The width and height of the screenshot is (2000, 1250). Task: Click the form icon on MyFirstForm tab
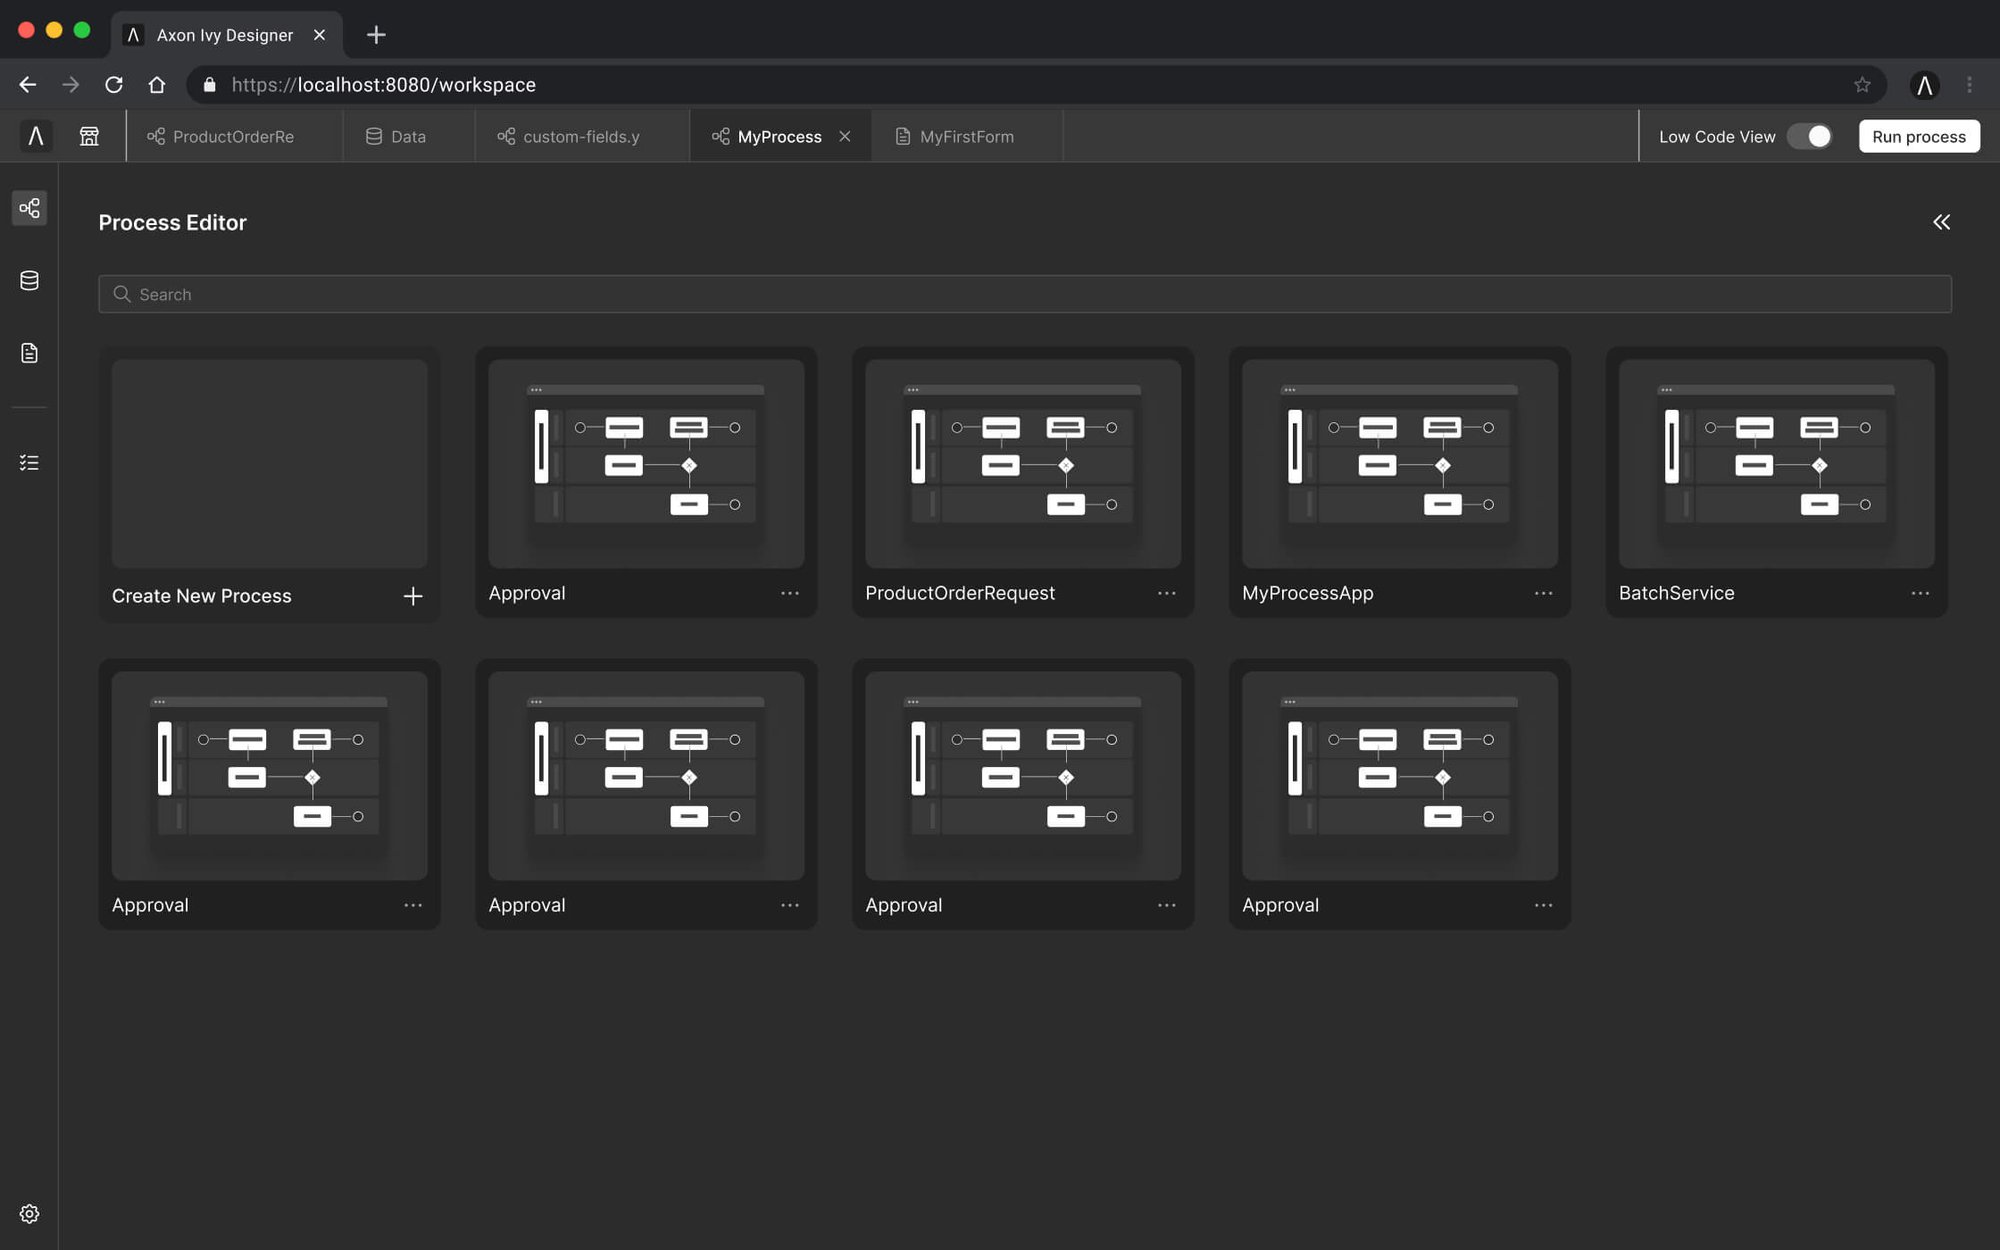[x=903, y=136]
